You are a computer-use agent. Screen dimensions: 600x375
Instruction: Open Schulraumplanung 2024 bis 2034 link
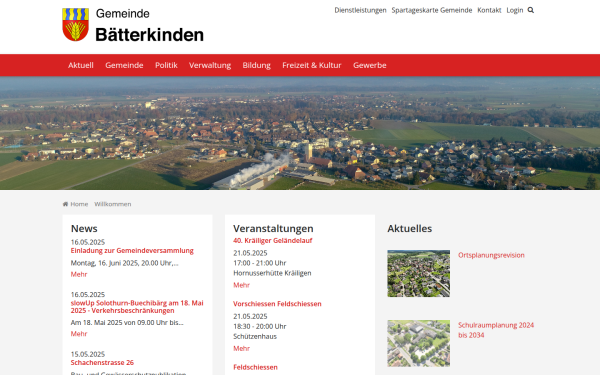point(496,330)
